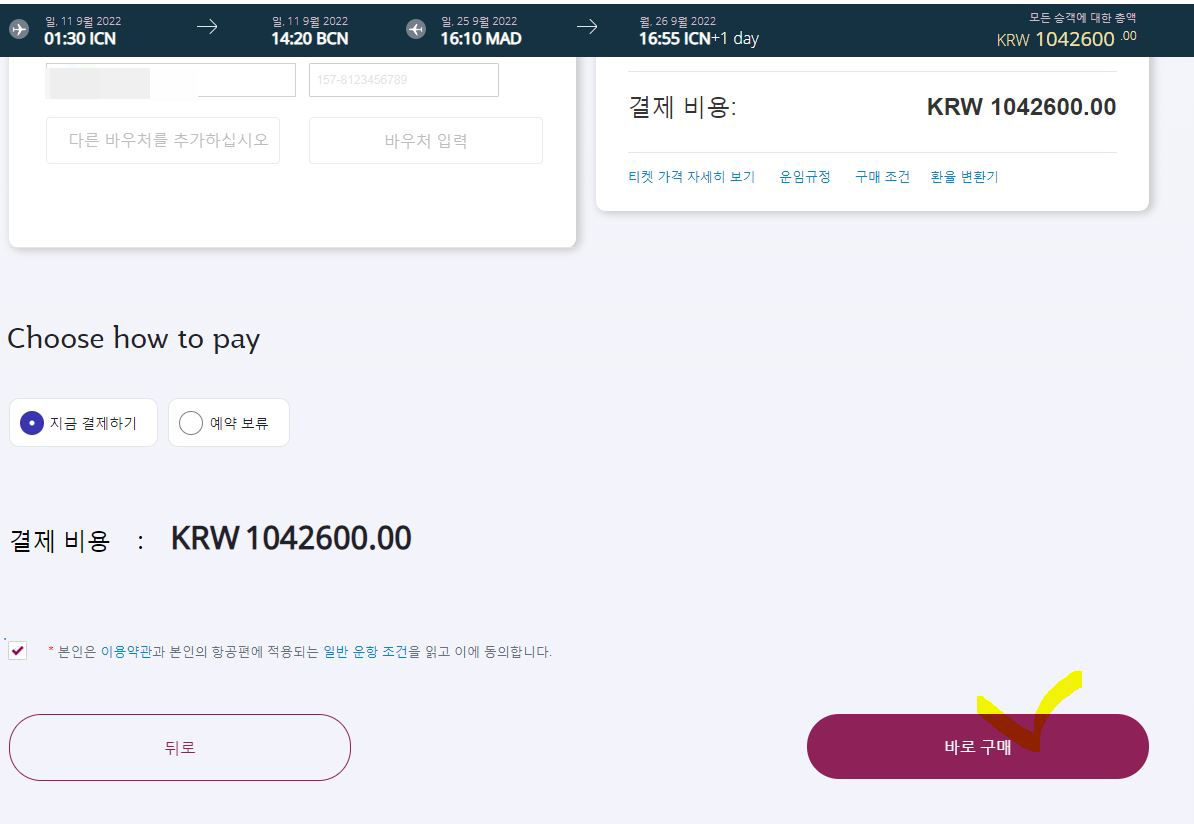Viewport: 1194px width, 824px height.
Task: Click the 일반 운항 조건 link
Action: [366, 652]
